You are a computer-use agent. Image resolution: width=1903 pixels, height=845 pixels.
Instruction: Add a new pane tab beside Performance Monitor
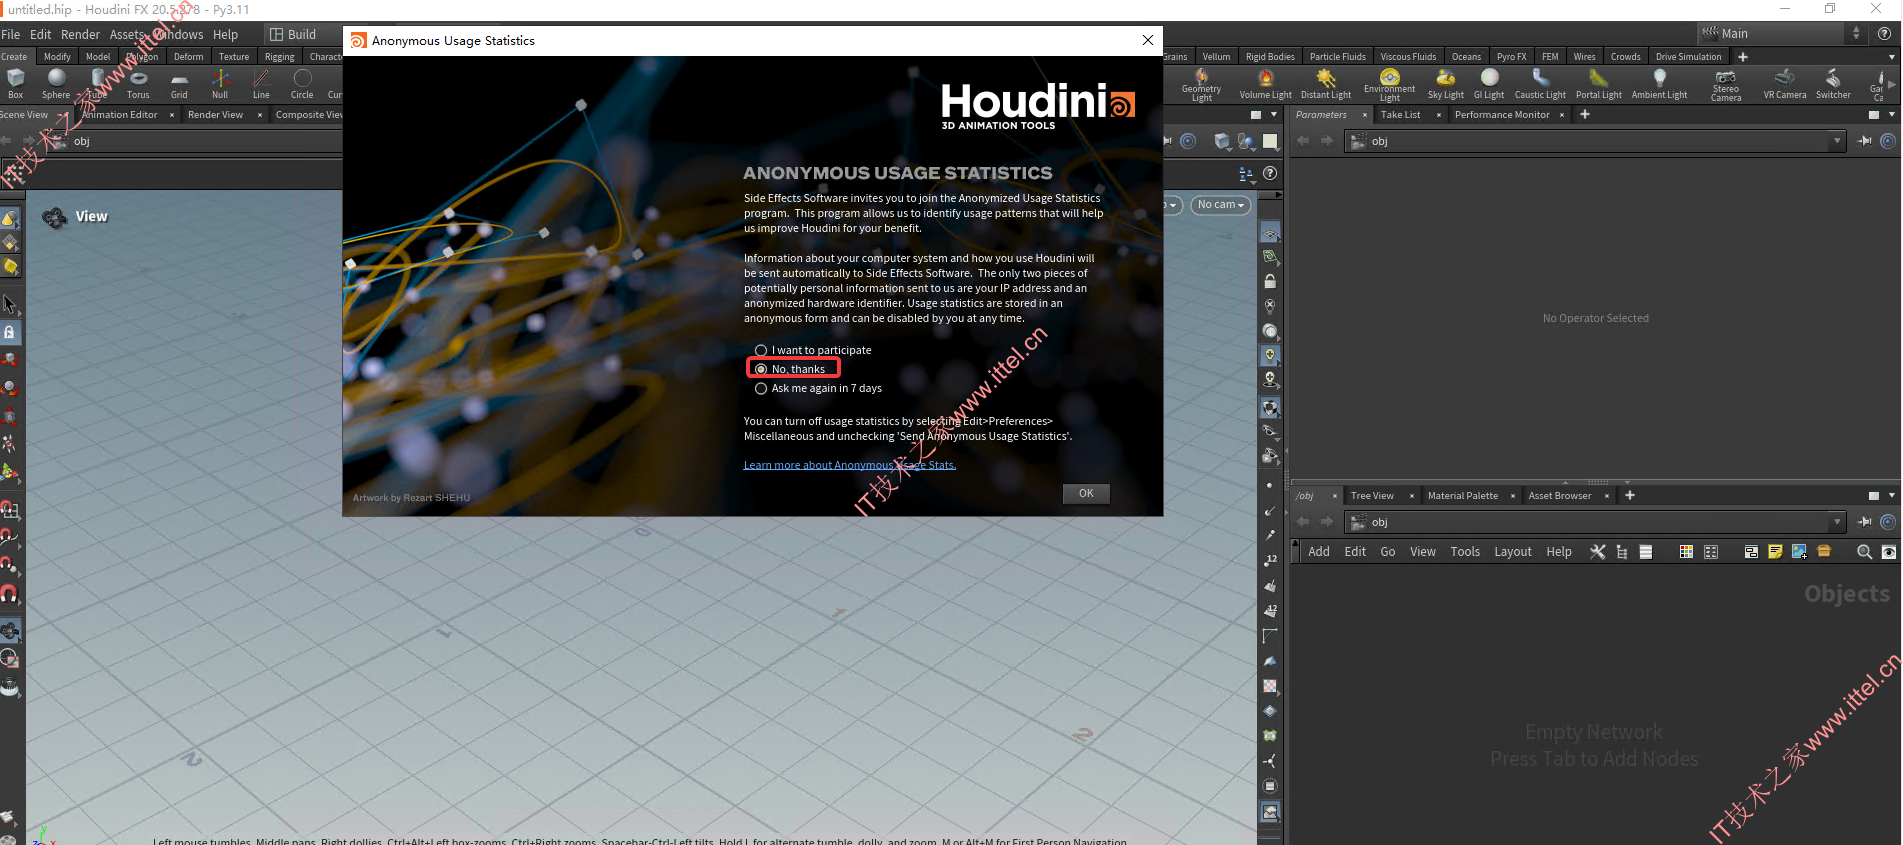pyautogui.click(x=1585, y=115)
